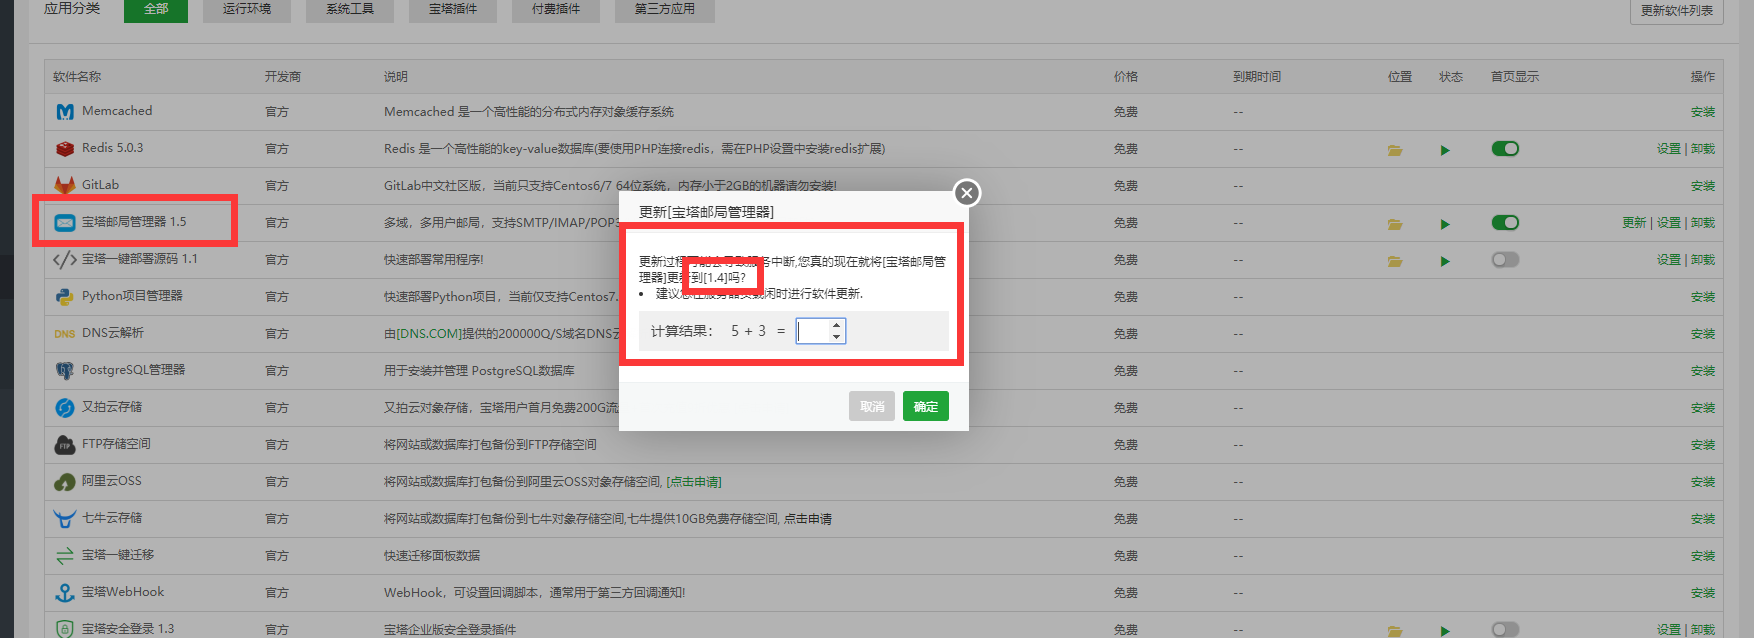Toggle homepage display for 宝塔邮局管理器

pos(1505,223)
